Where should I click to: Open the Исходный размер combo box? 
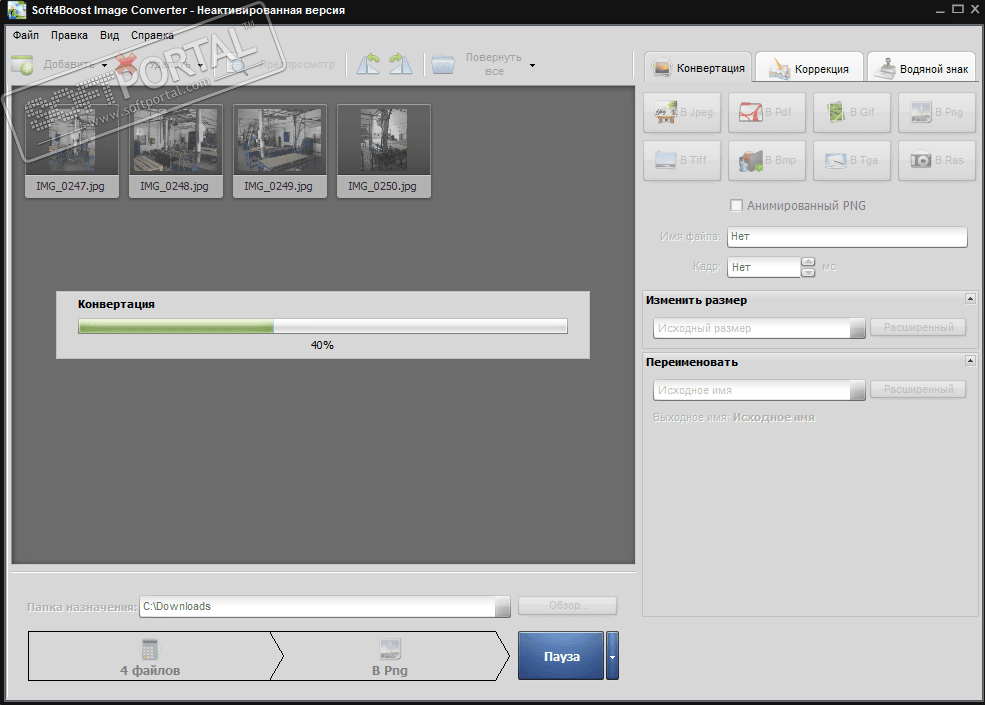pos(759,328)
